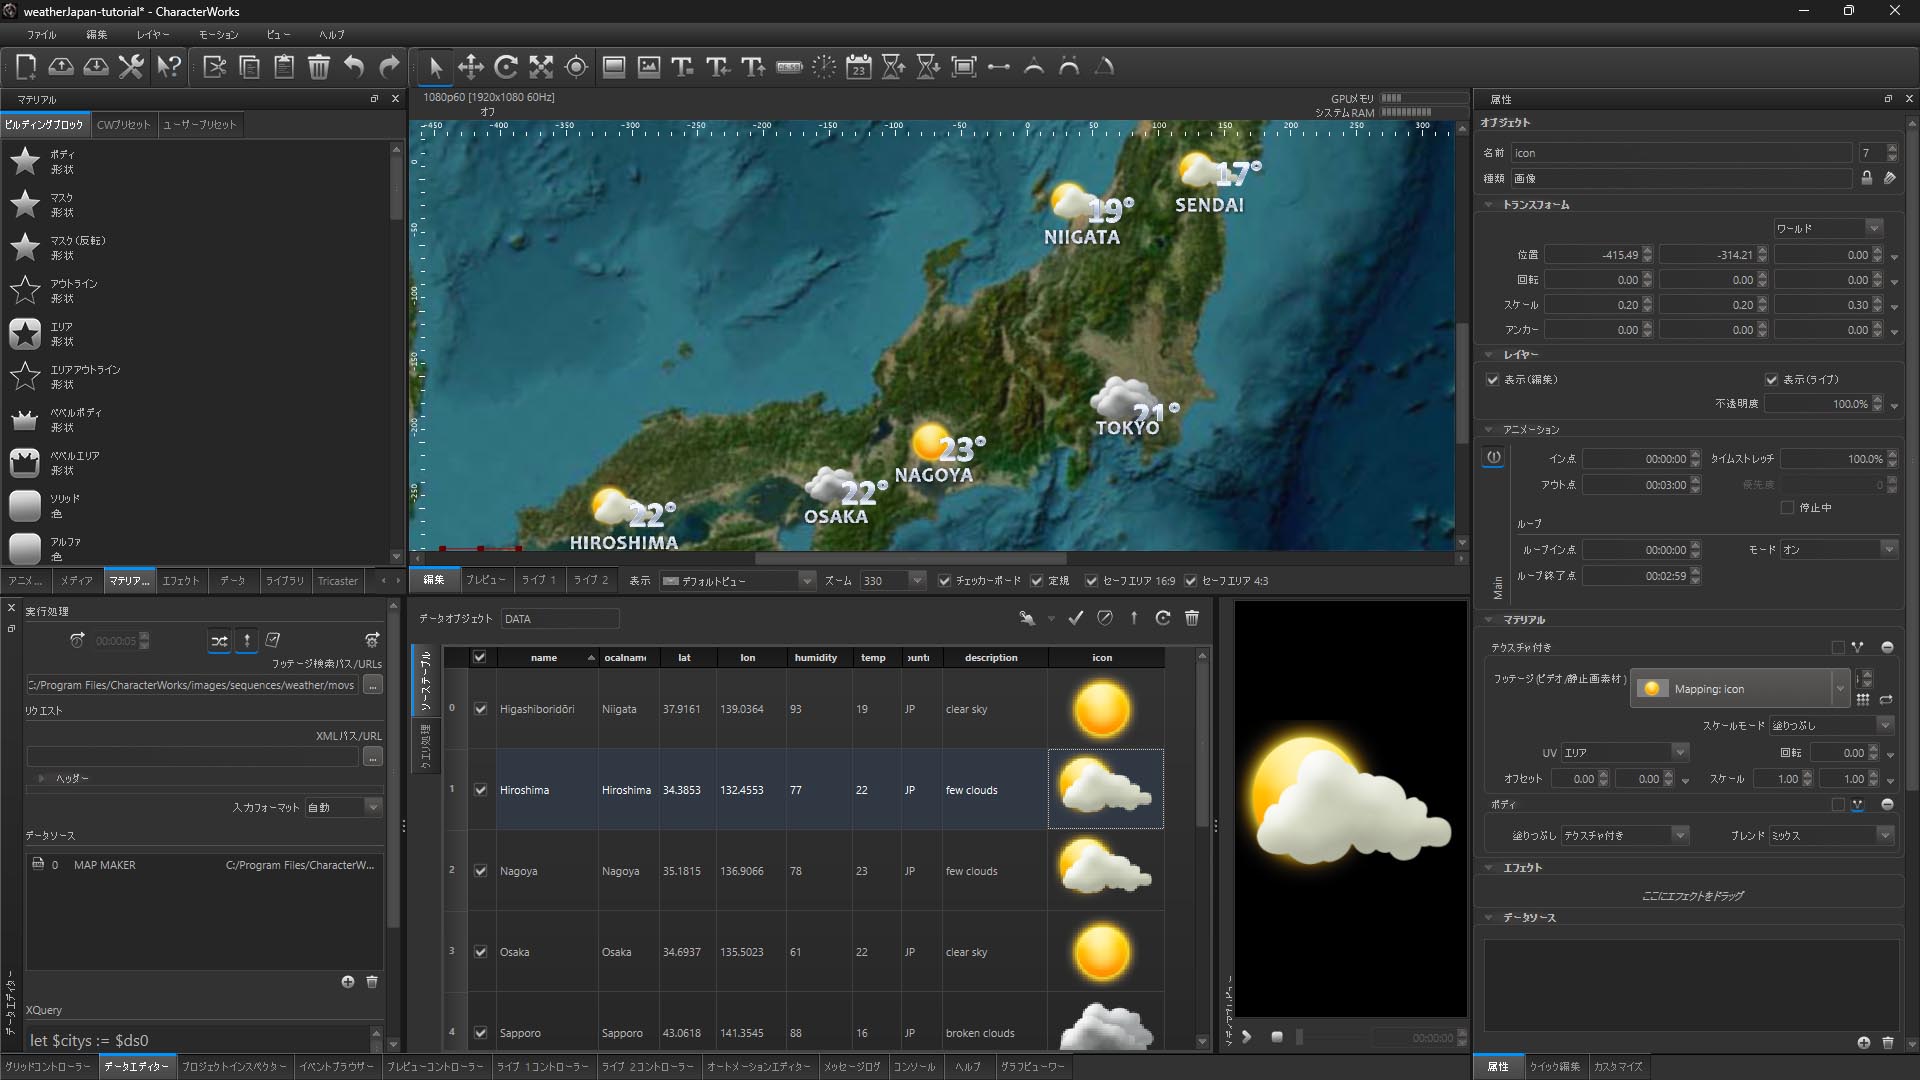Open the zoom 330 dropdown
Screen dimensions: 1920x1080
point(916,581)
